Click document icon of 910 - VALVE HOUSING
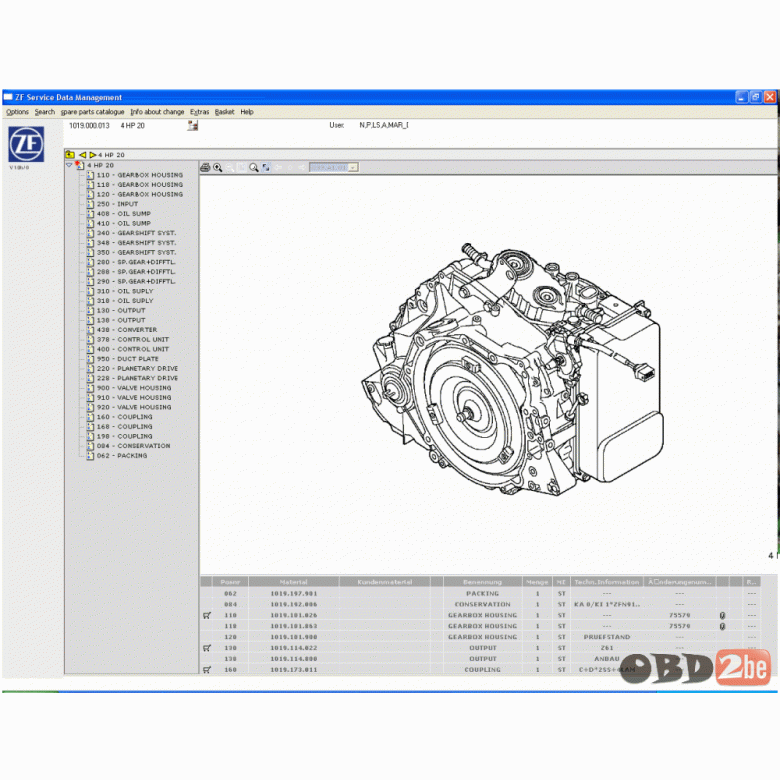Image resolution: width=780 pixels, height=780 pixels. click(x=90, y=397)
